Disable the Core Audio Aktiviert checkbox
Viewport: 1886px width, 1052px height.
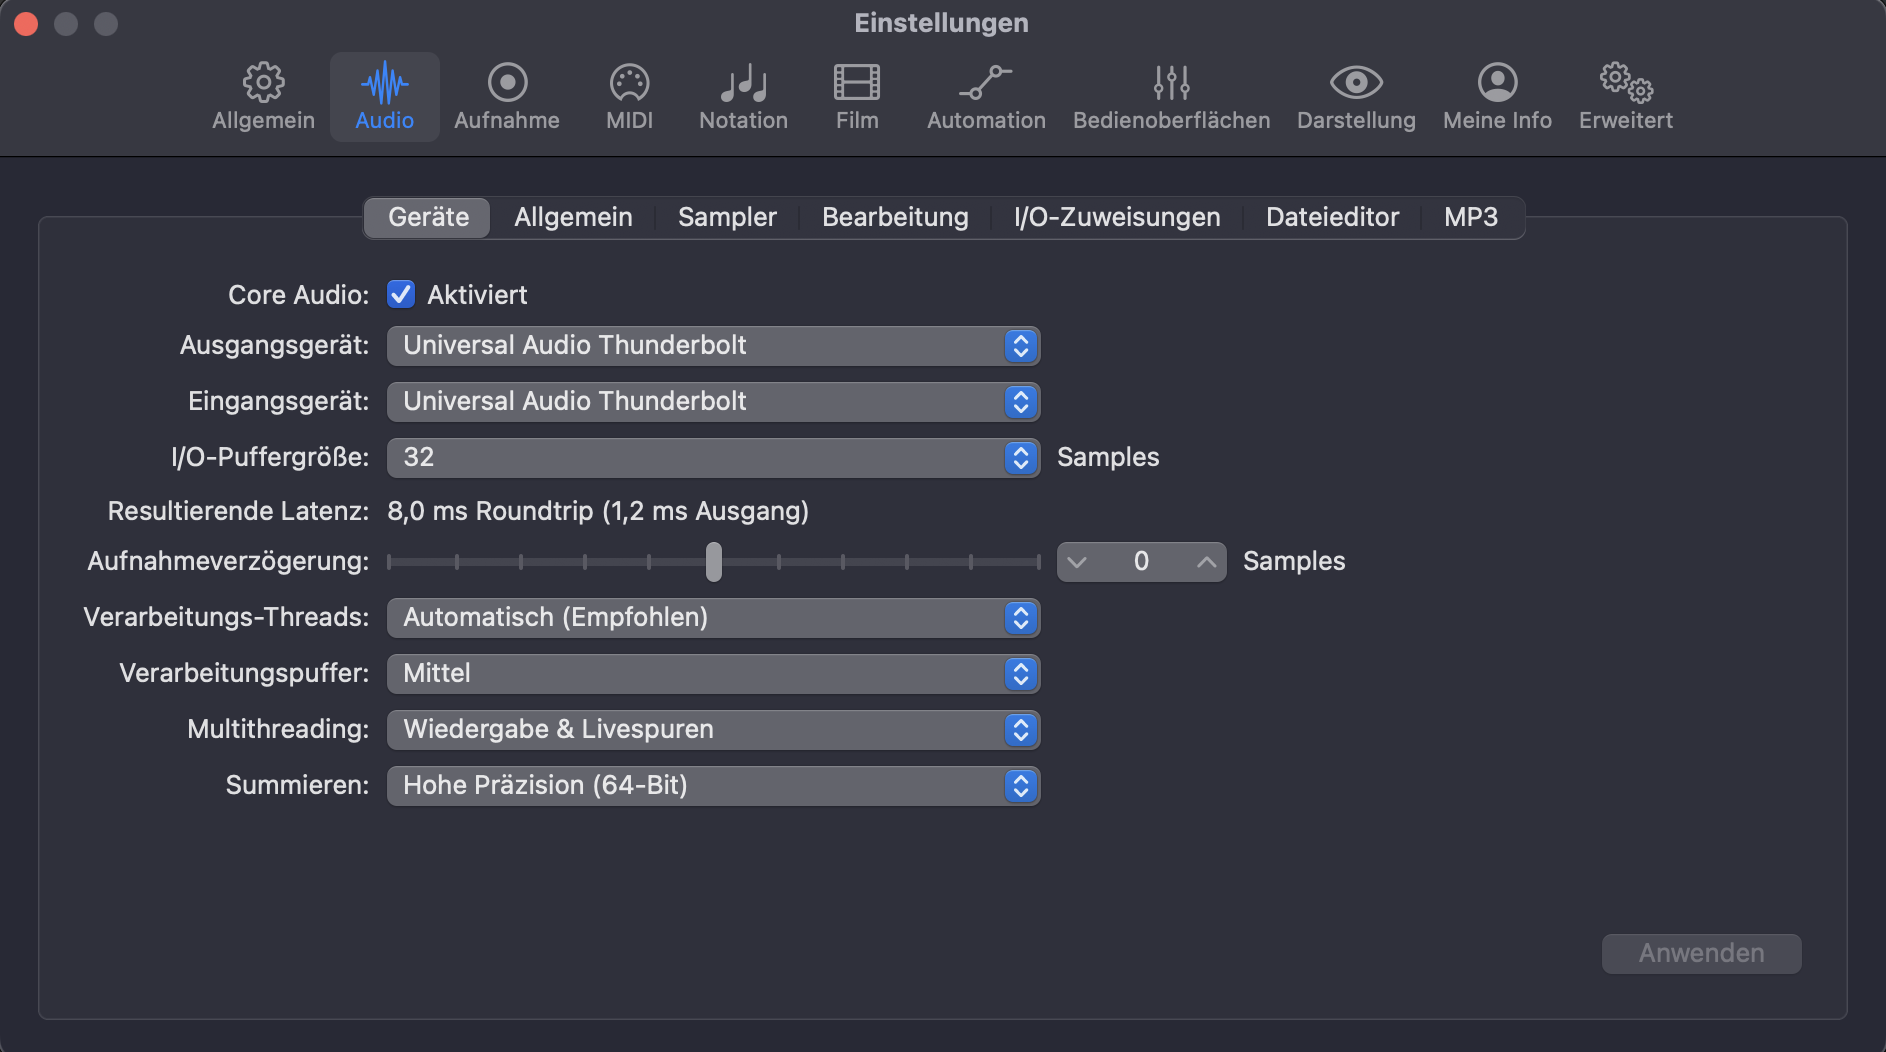pyautogui.click(x=401, y=294)
